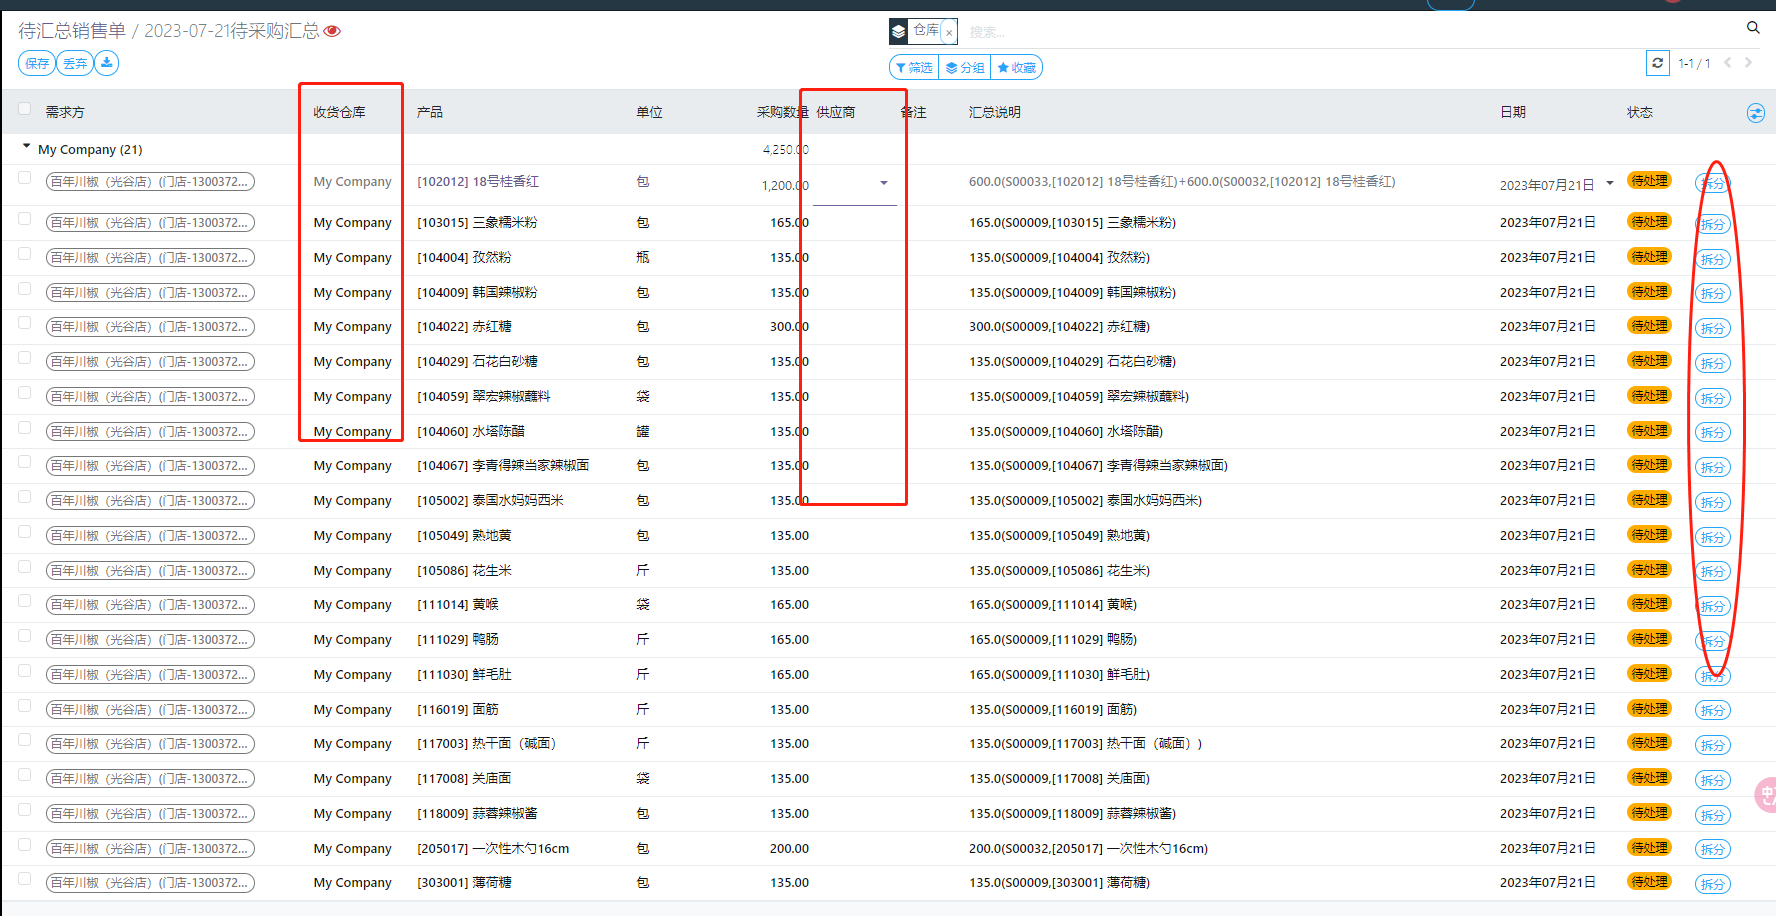The width and height of the screenshot is (1776, 916).
Task: Select the checkbox for 薄荷糖 row
Action: (25, 880)
